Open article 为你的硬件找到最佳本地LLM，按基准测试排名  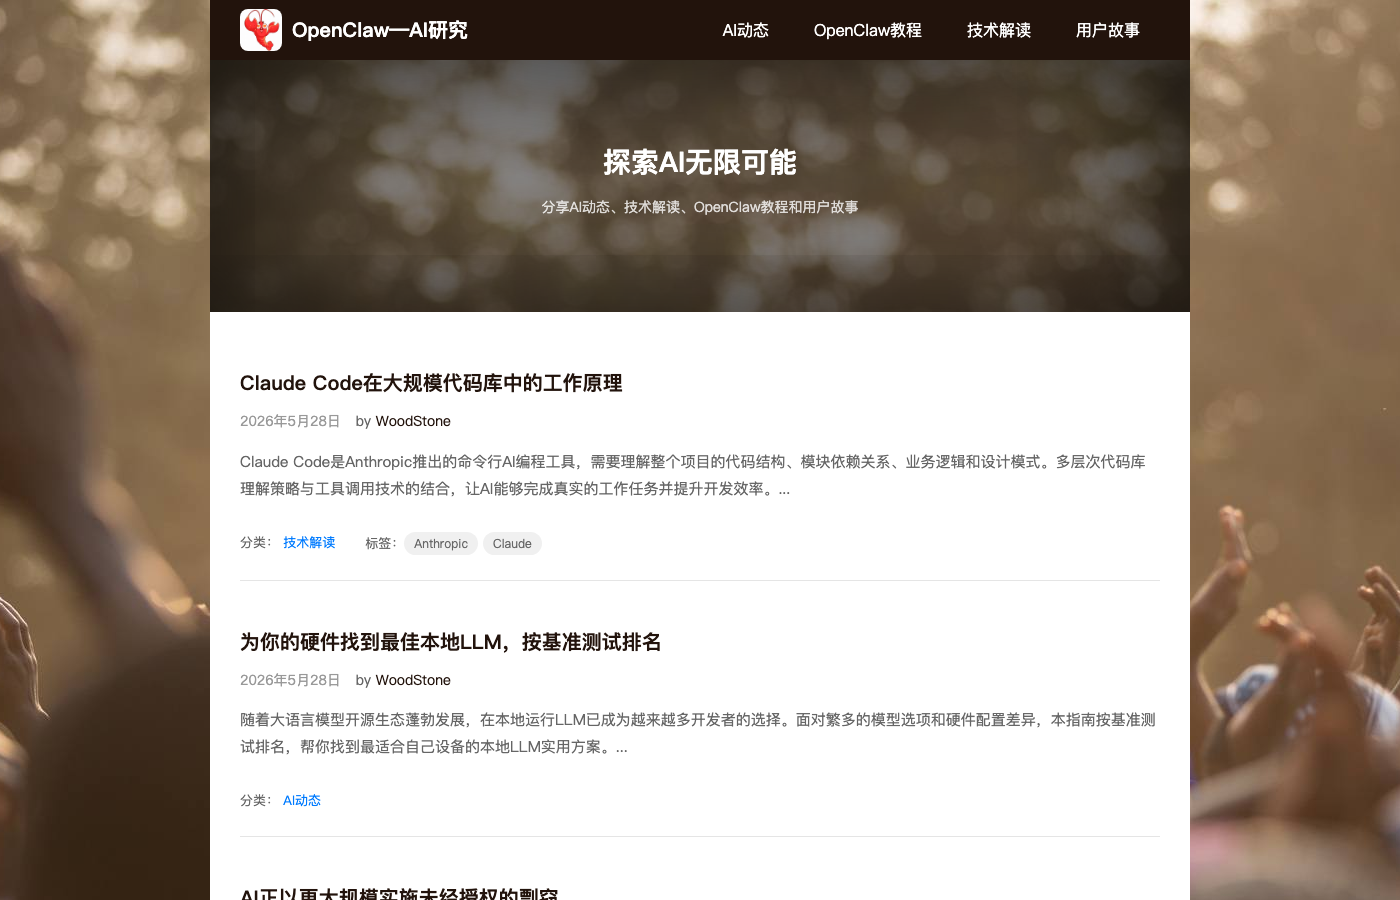coord(451,642)
